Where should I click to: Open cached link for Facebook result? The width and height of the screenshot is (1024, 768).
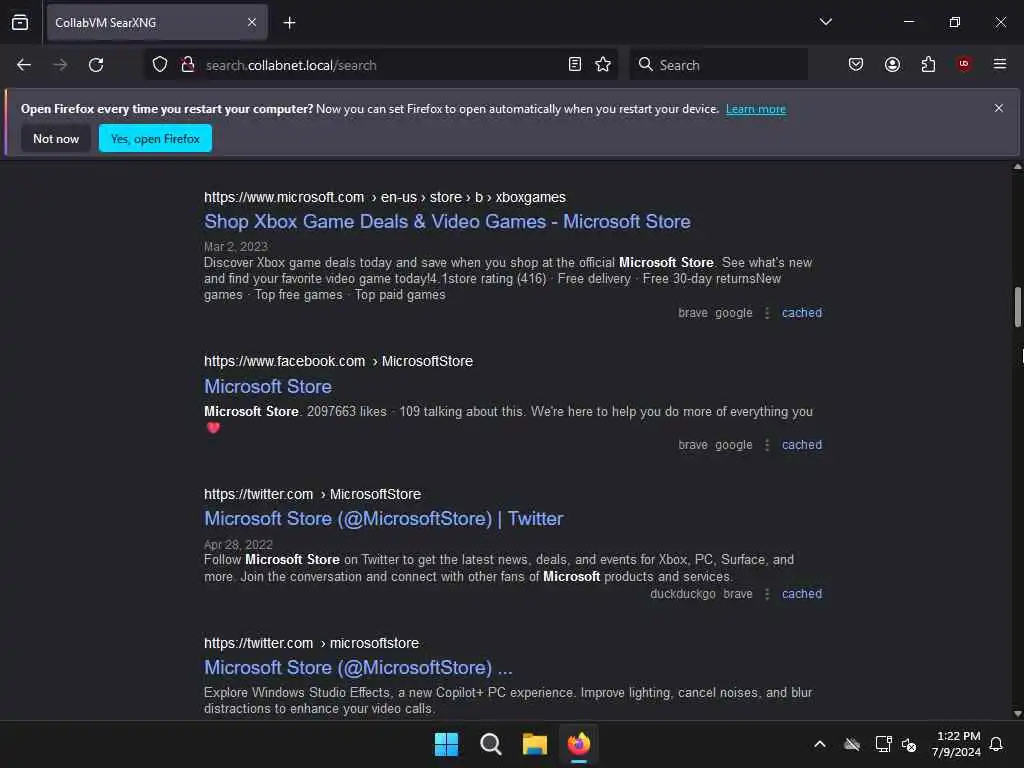coord(802,445)
